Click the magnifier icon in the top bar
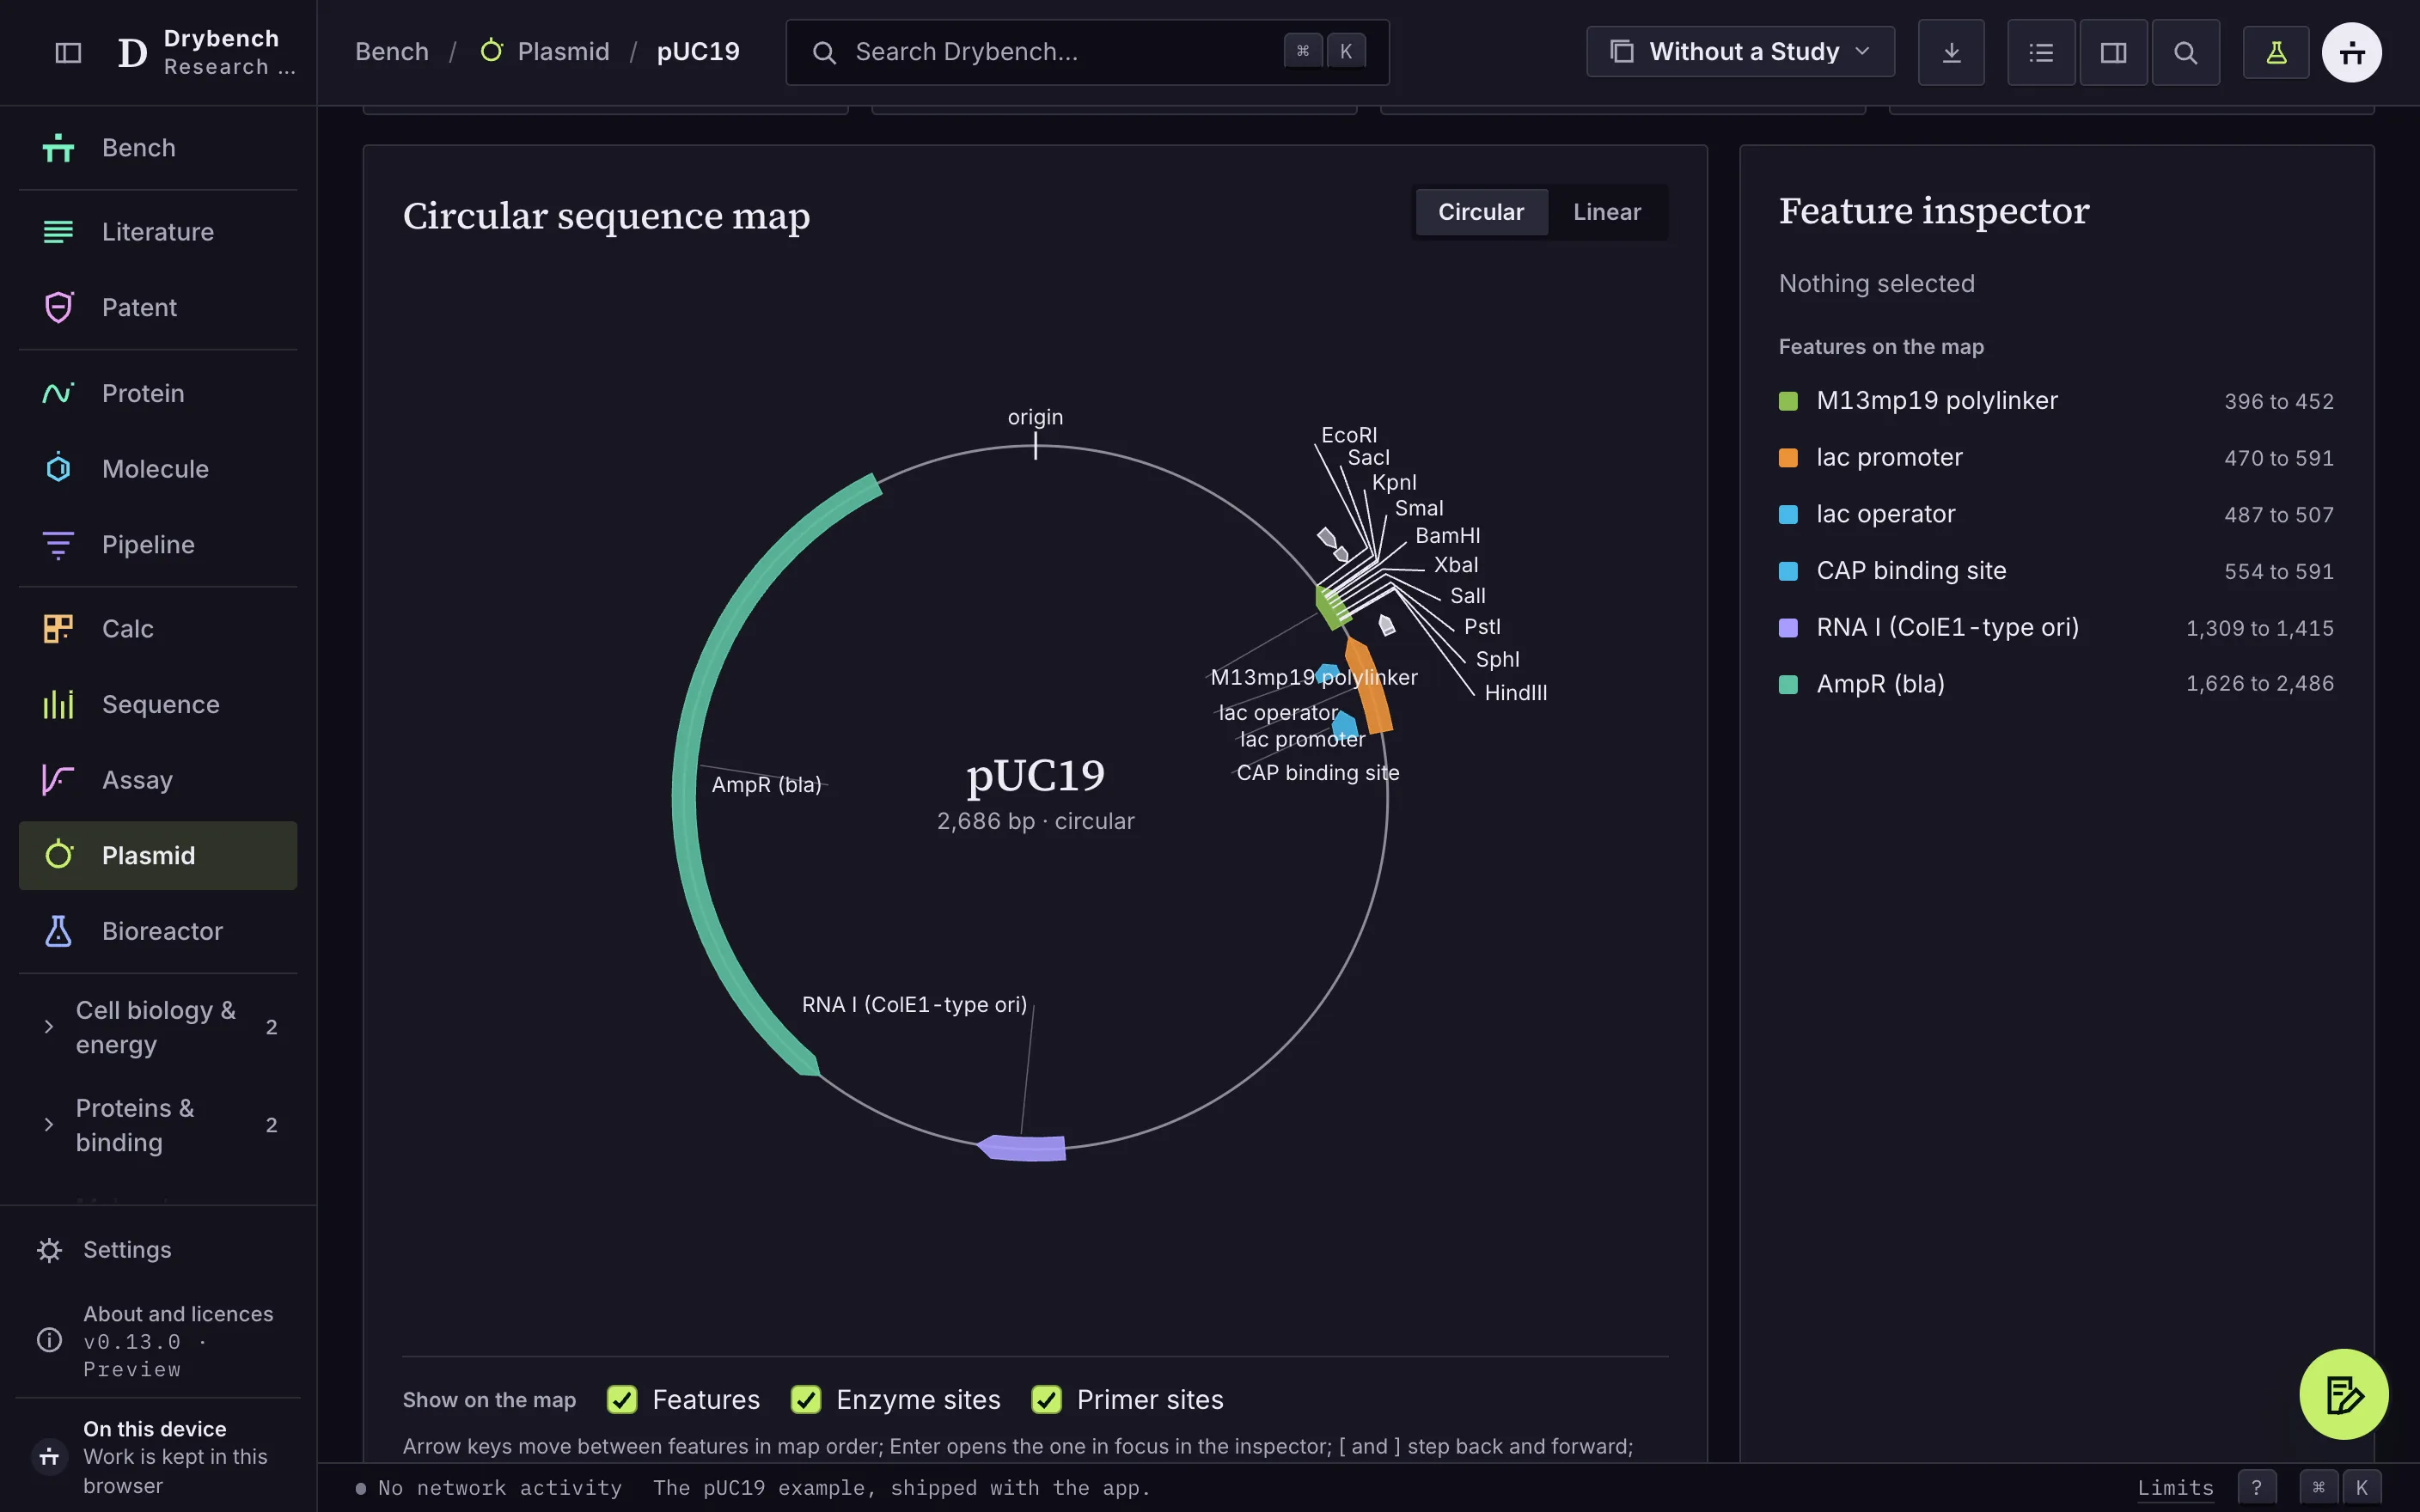 (x=2186, y=52)
